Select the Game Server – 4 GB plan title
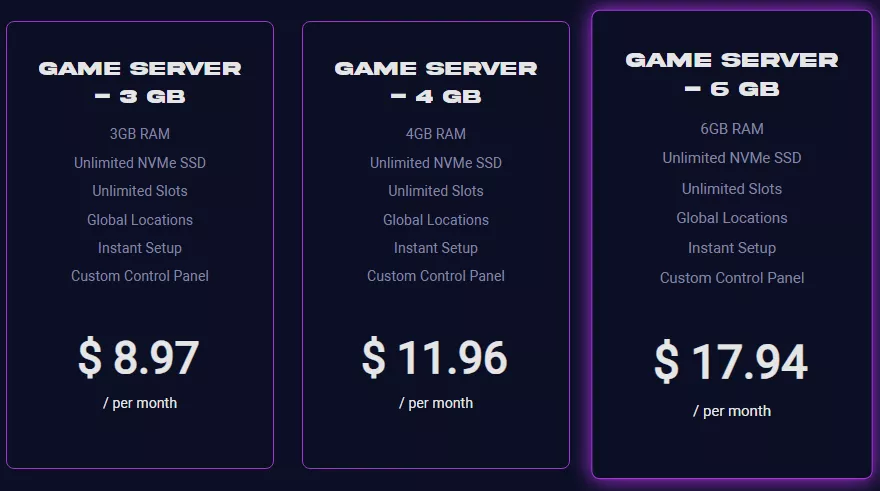 click(436, 82)
